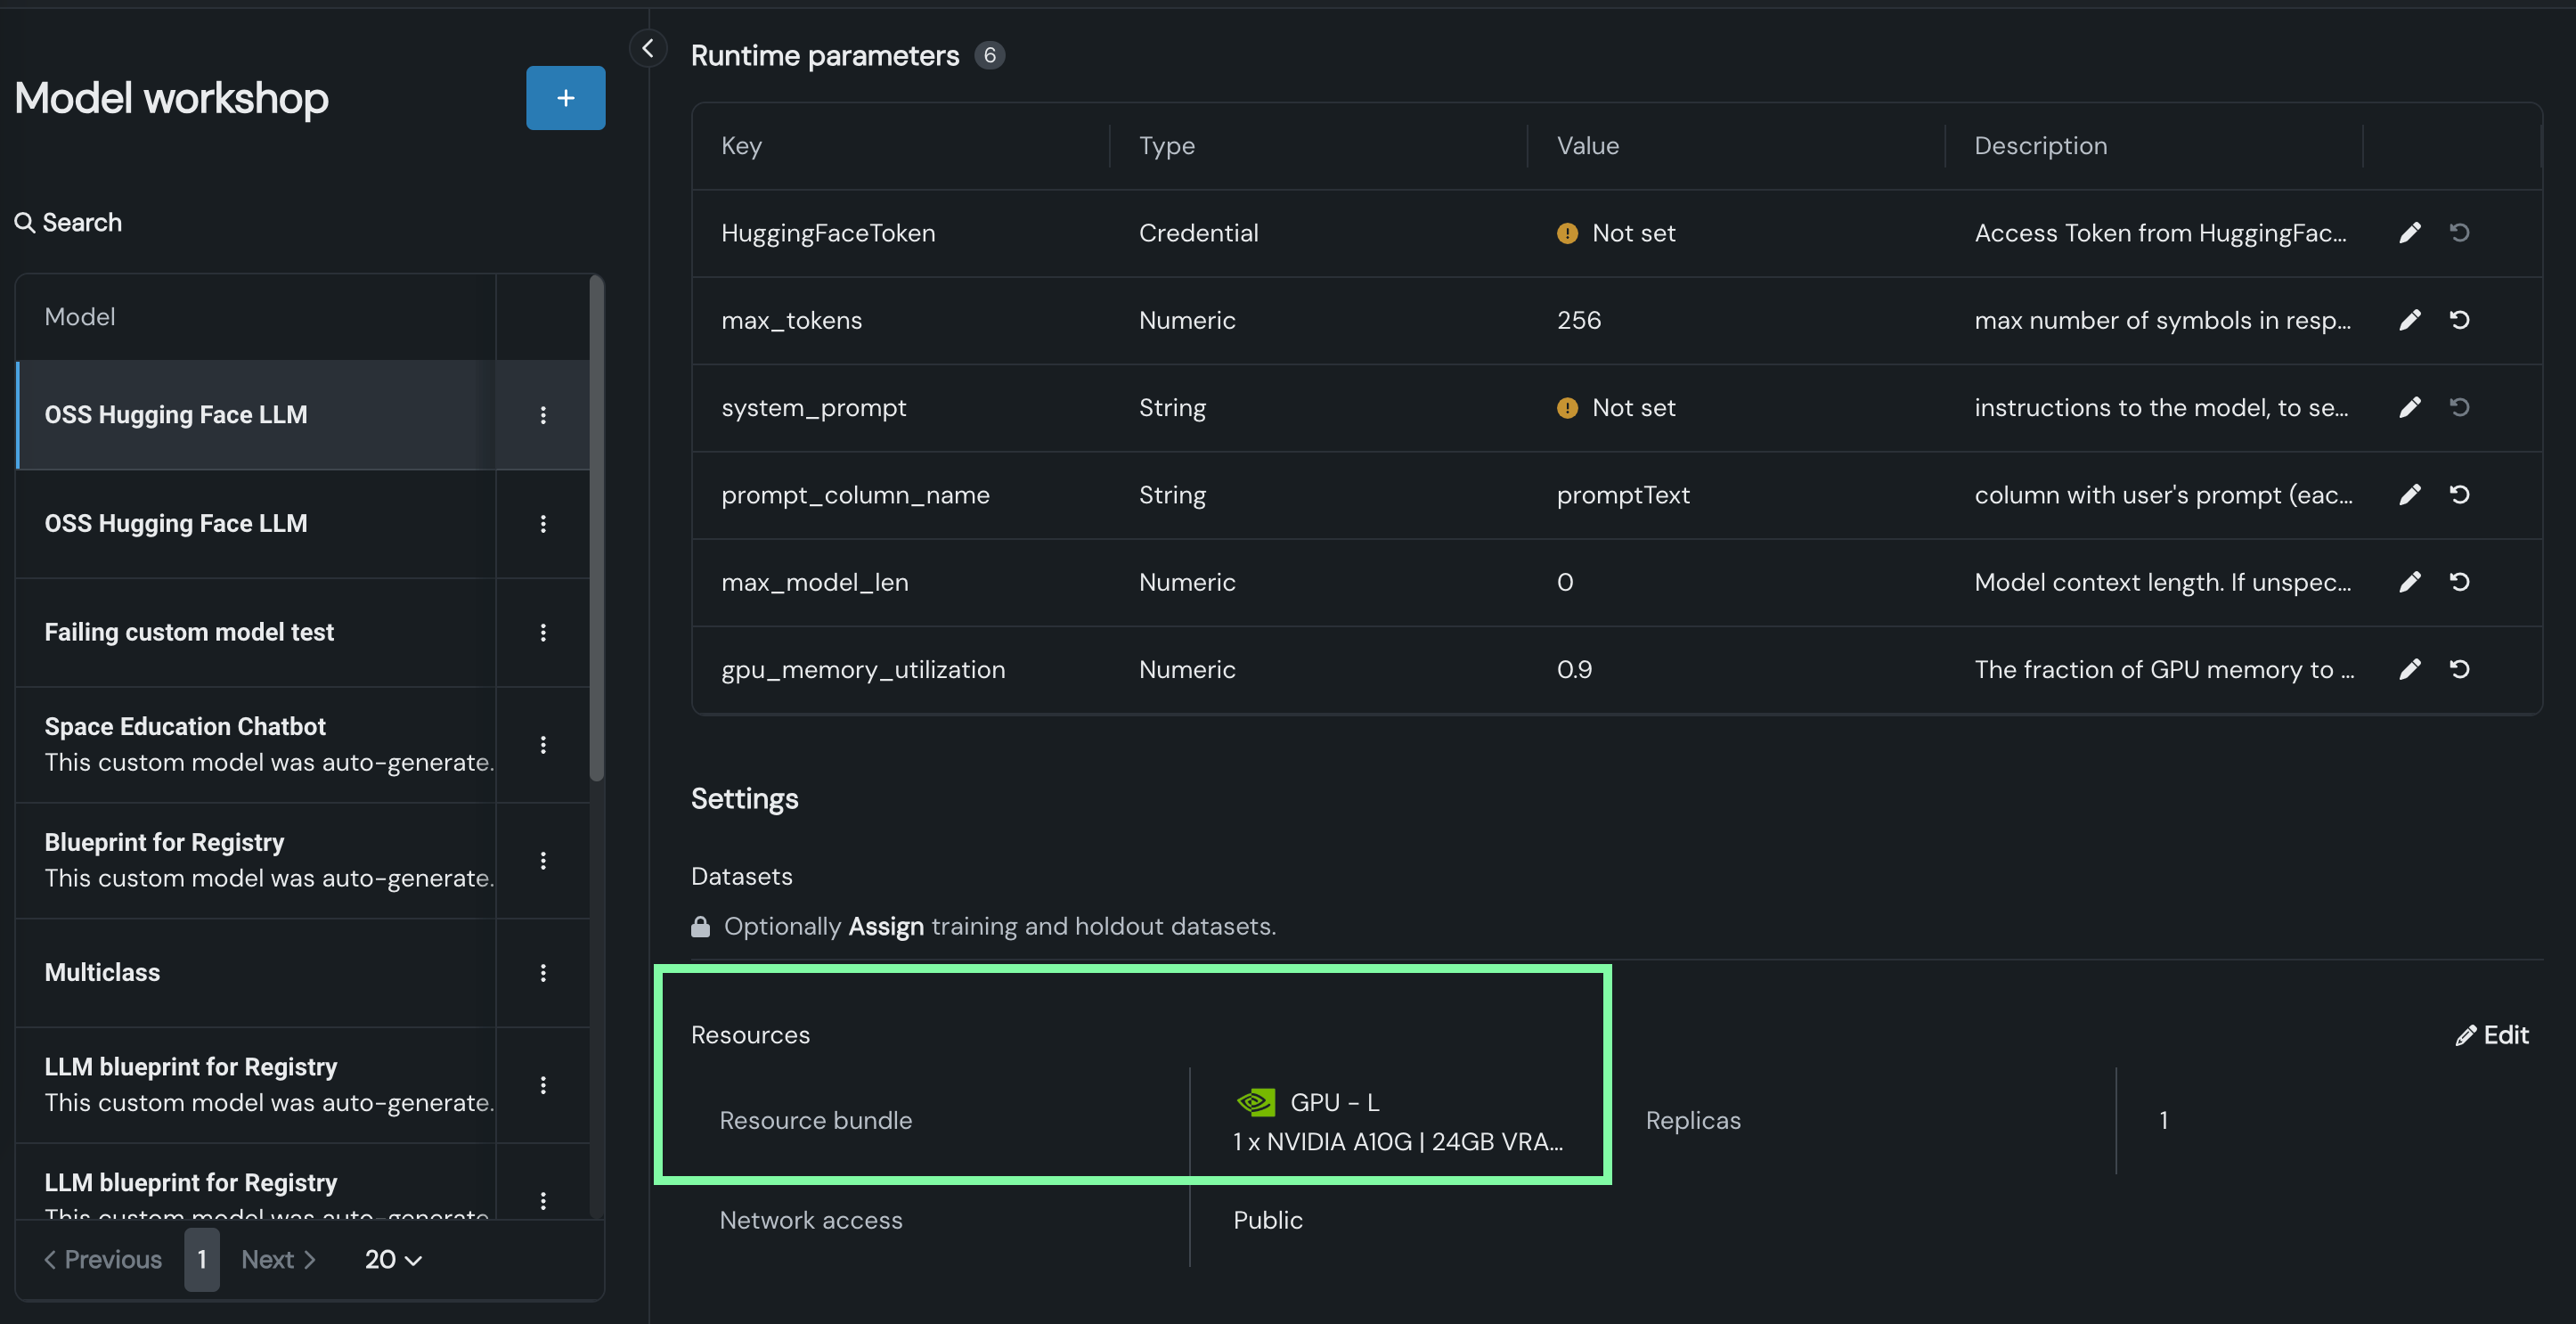
Task: Click the Assign datasets link
Action: coord(885,926)
